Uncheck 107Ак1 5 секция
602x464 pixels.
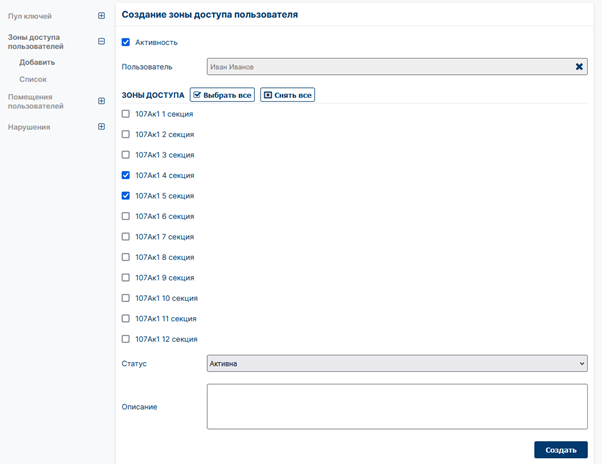[126, 196]
